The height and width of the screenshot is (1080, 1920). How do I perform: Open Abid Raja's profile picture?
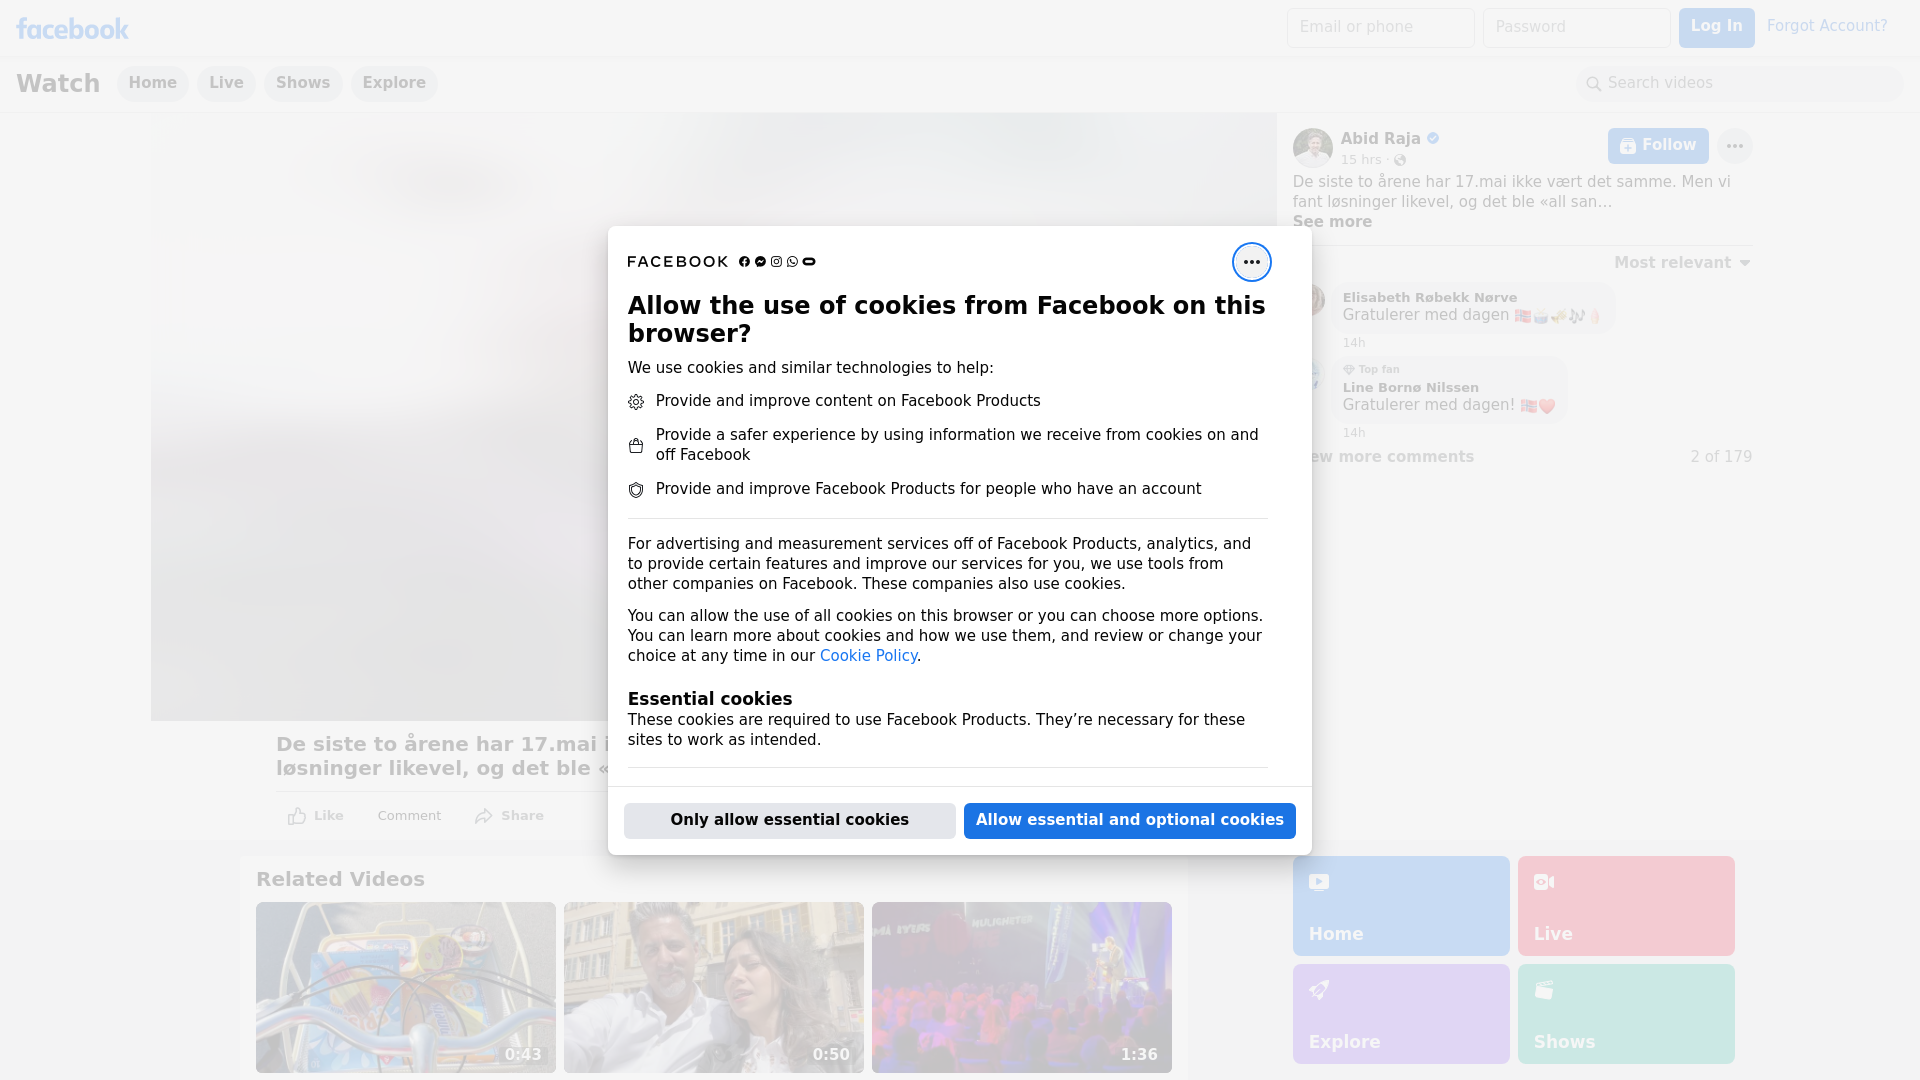[x=1312, y=148]
